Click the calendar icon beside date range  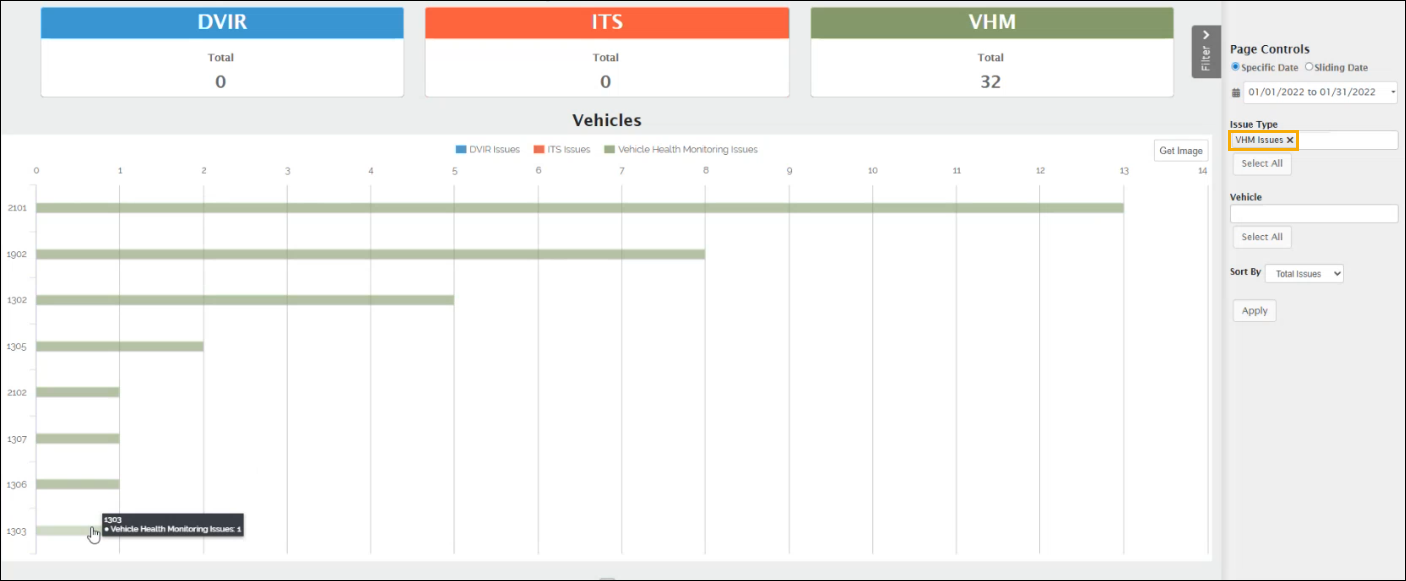[x=1235, y=92]
